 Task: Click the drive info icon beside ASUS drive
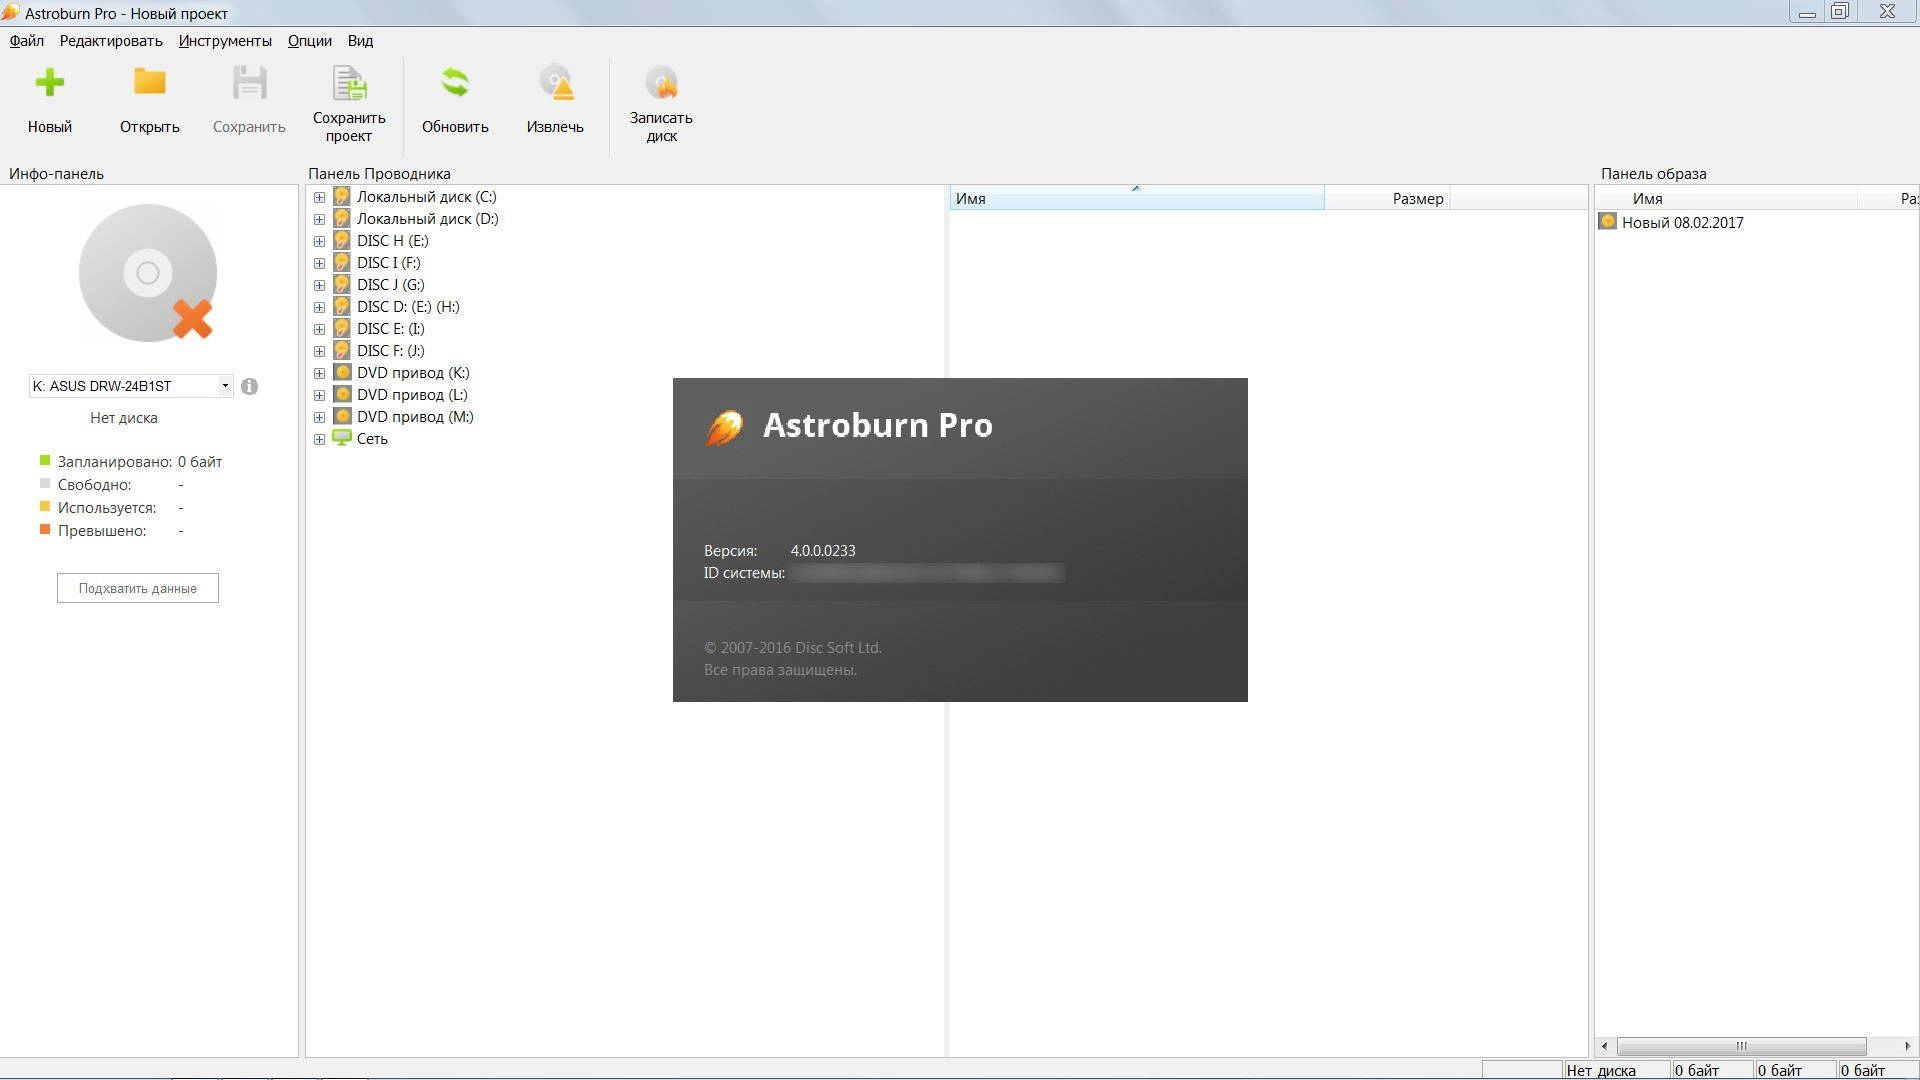249,386
